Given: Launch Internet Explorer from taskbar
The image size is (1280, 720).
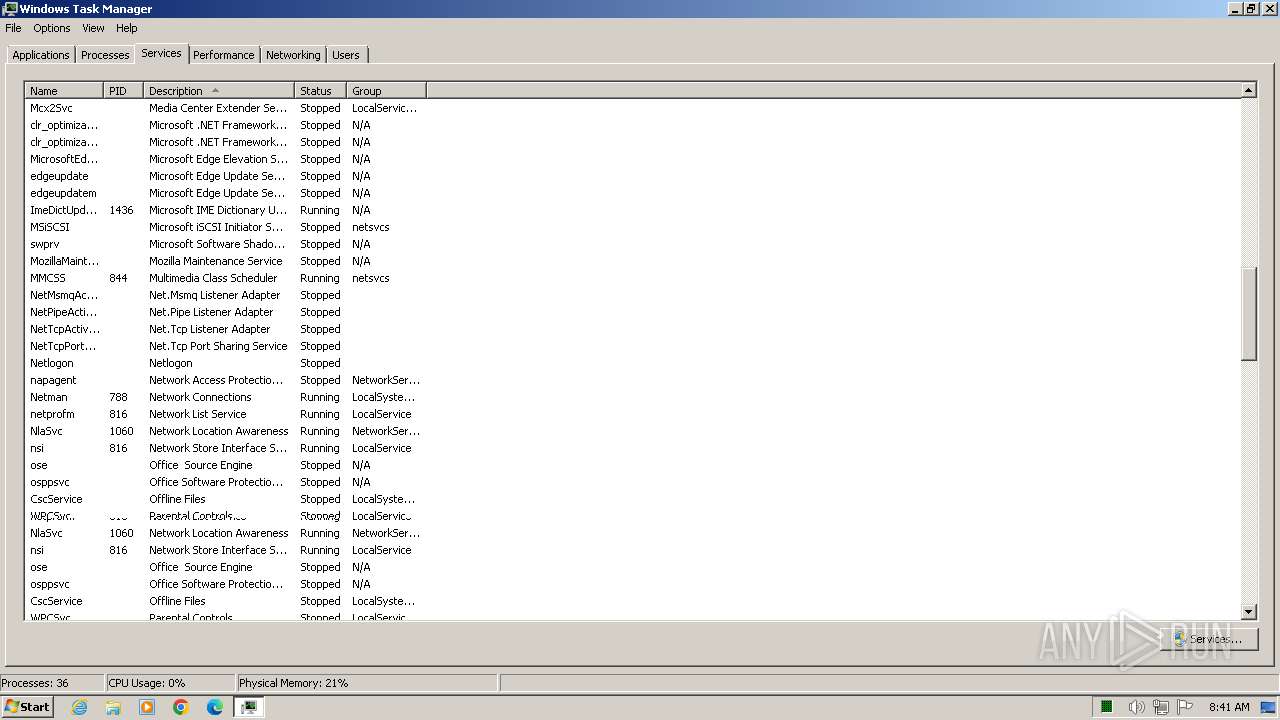Looking at the screenshot, I should tap(79, 707).
